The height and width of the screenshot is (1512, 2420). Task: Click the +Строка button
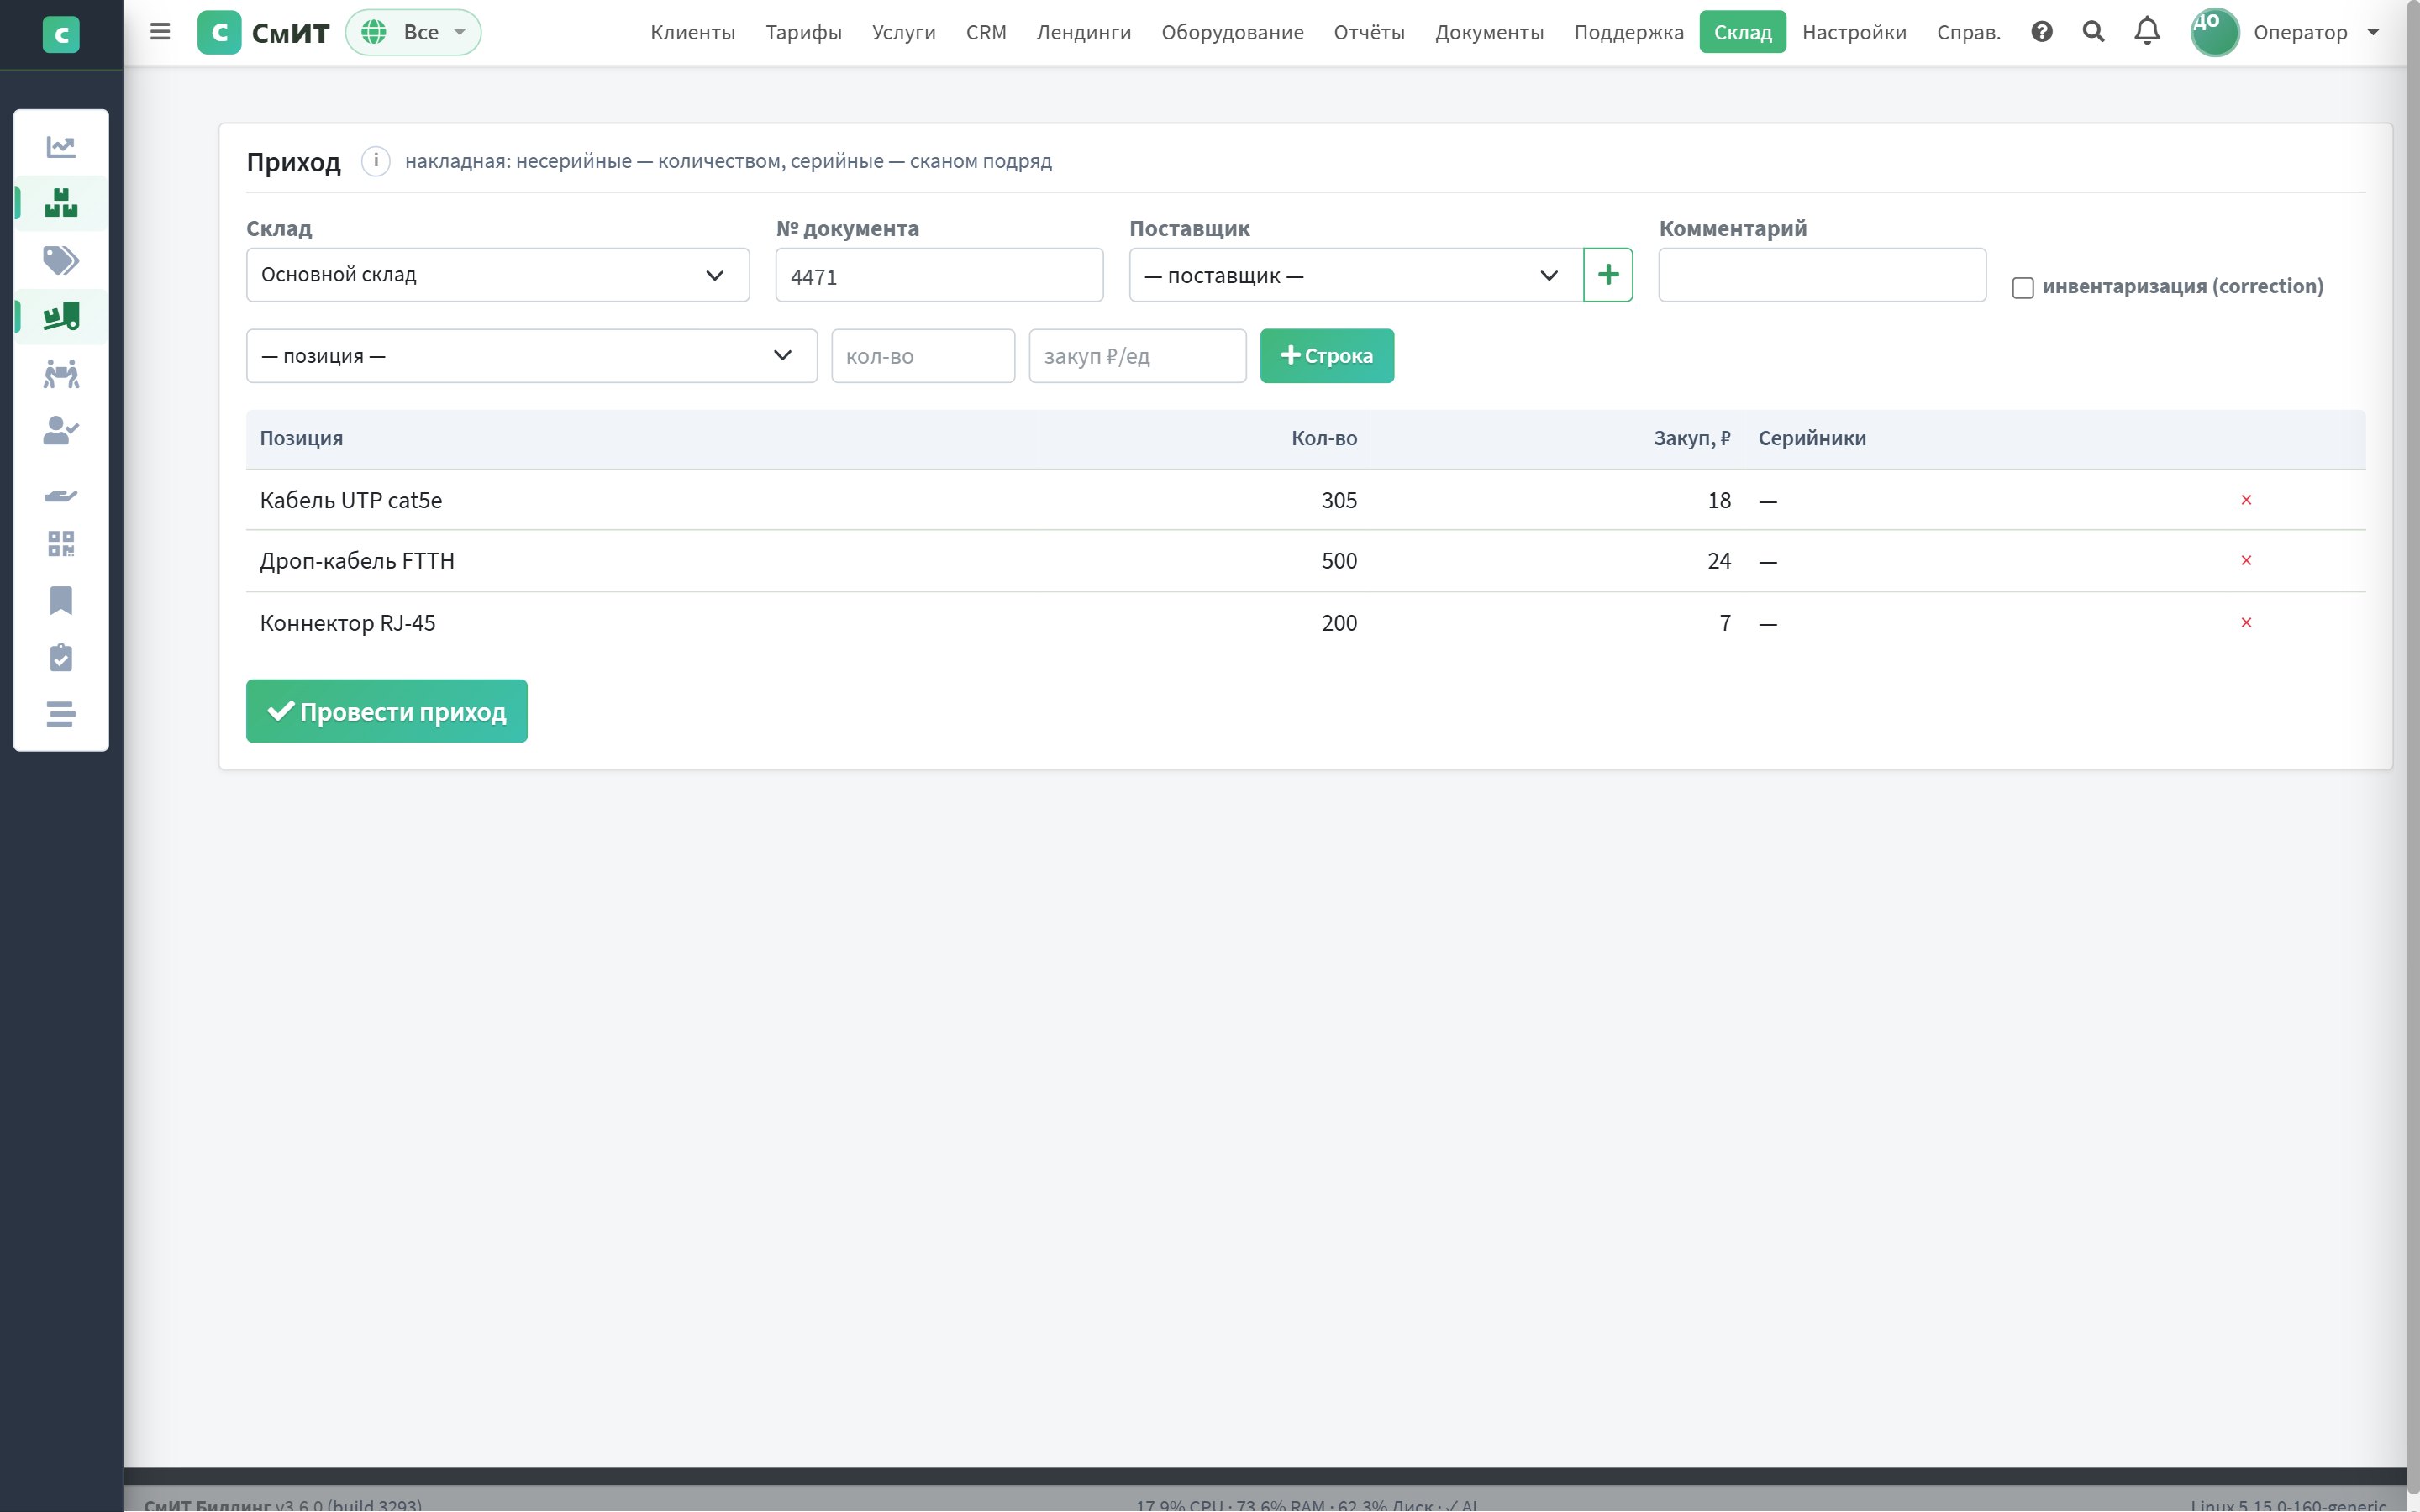click(x=1327, y=356)
